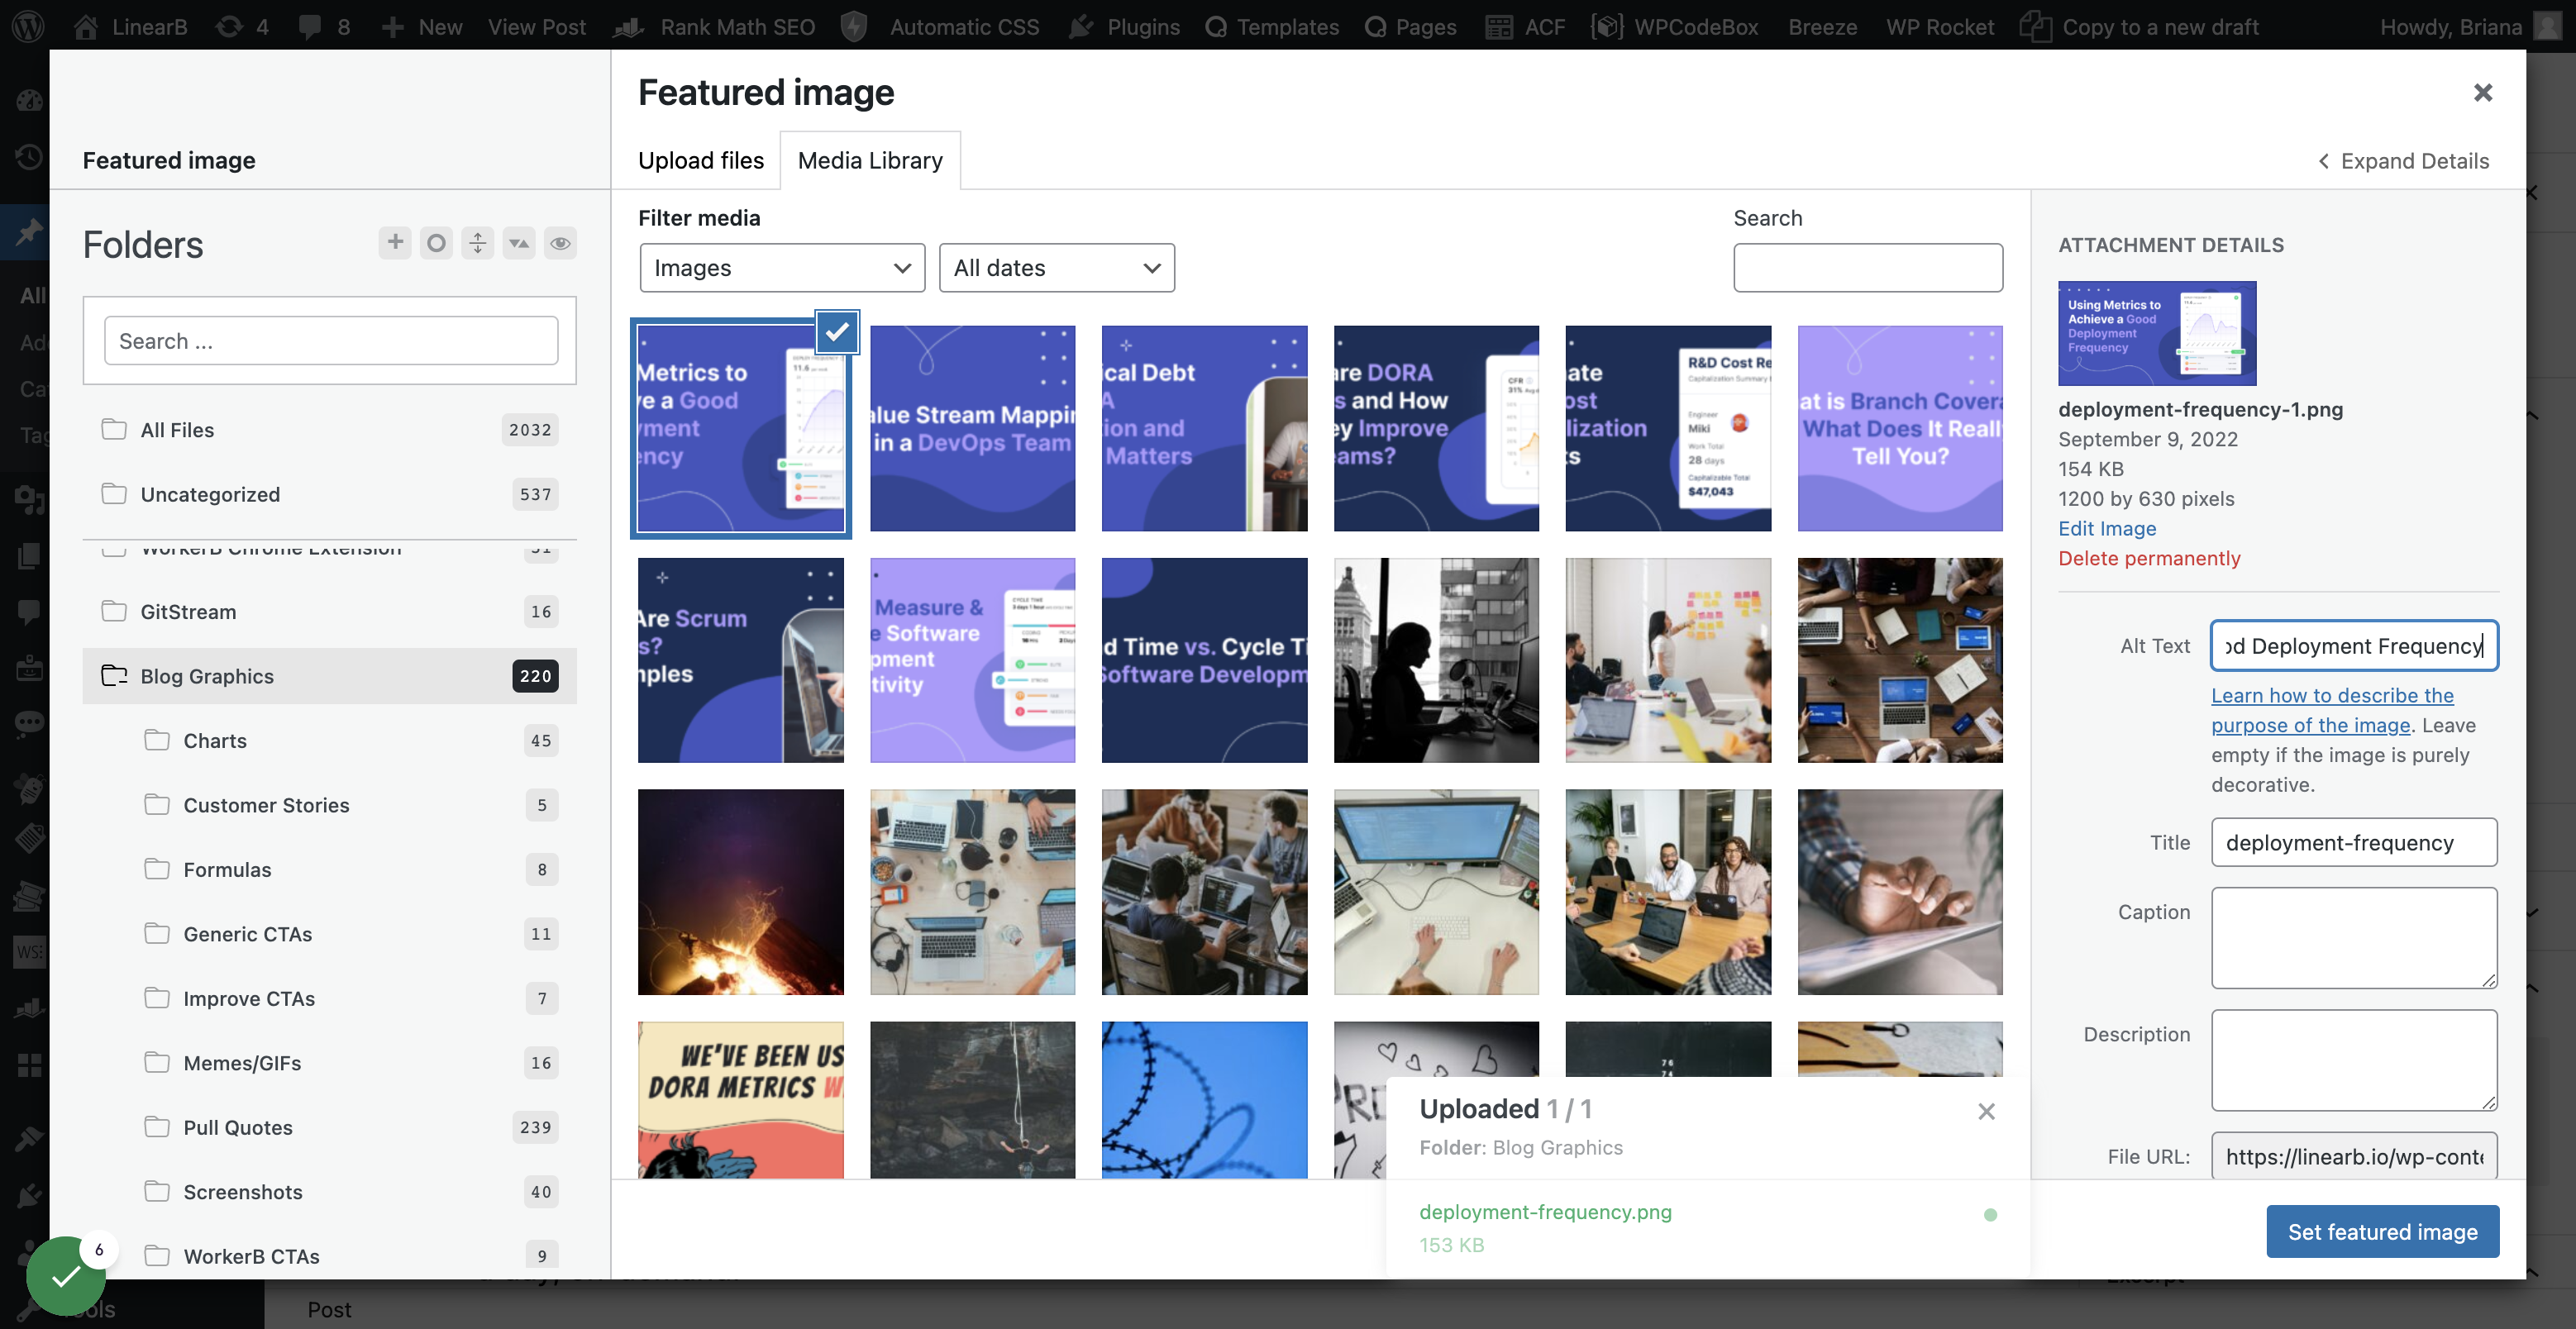Click the Edit Image link
The width and height of the screenshot is (2576, 1329).
[x=2107, y=528]
